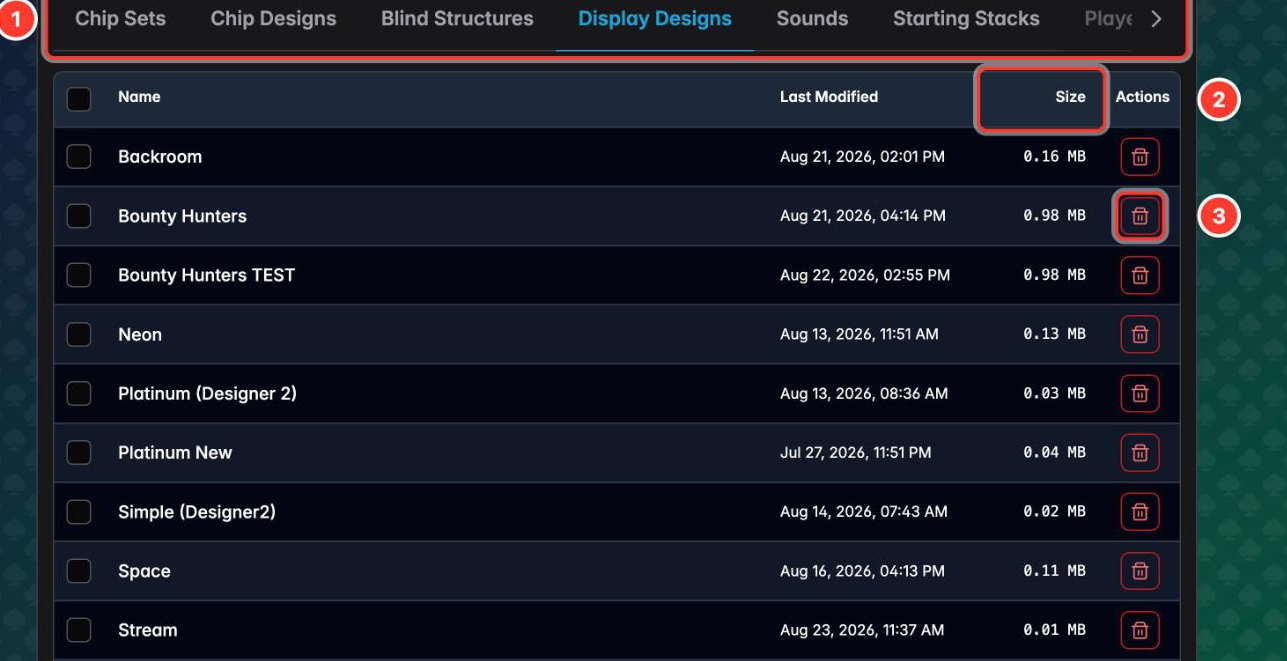
Task: Select Platinum (Designer 2) checkbox
Action: (x=79, y=393)
